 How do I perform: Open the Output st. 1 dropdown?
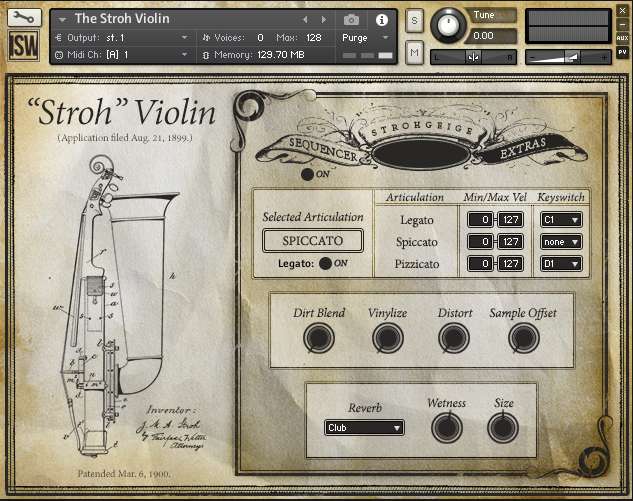(x=122, y=38)
